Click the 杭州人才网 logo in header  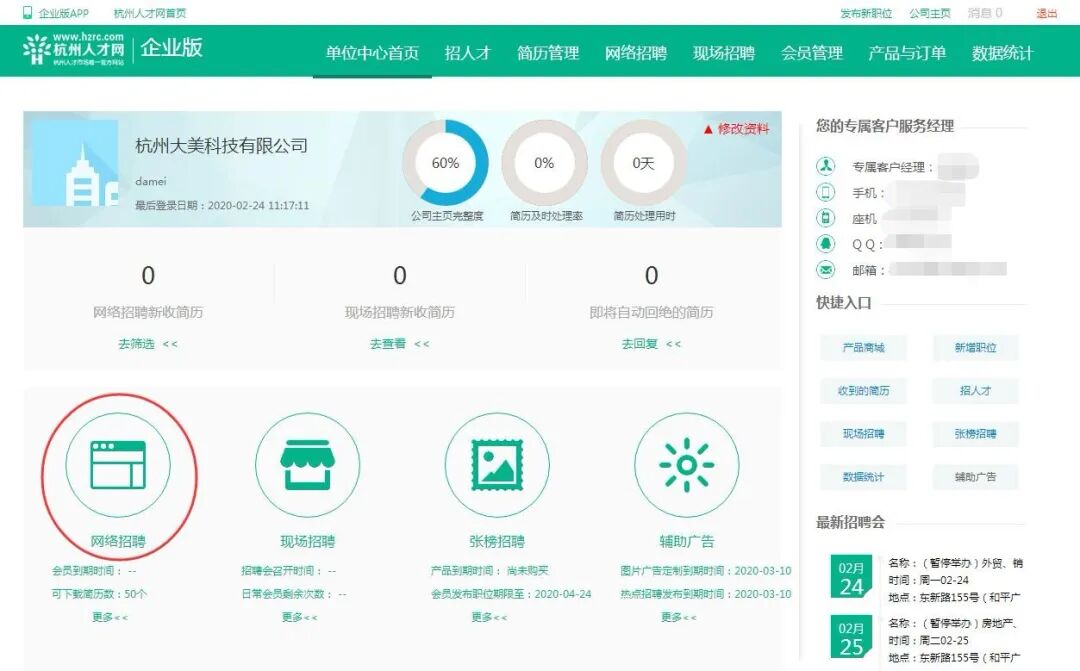tap(74, 49)
